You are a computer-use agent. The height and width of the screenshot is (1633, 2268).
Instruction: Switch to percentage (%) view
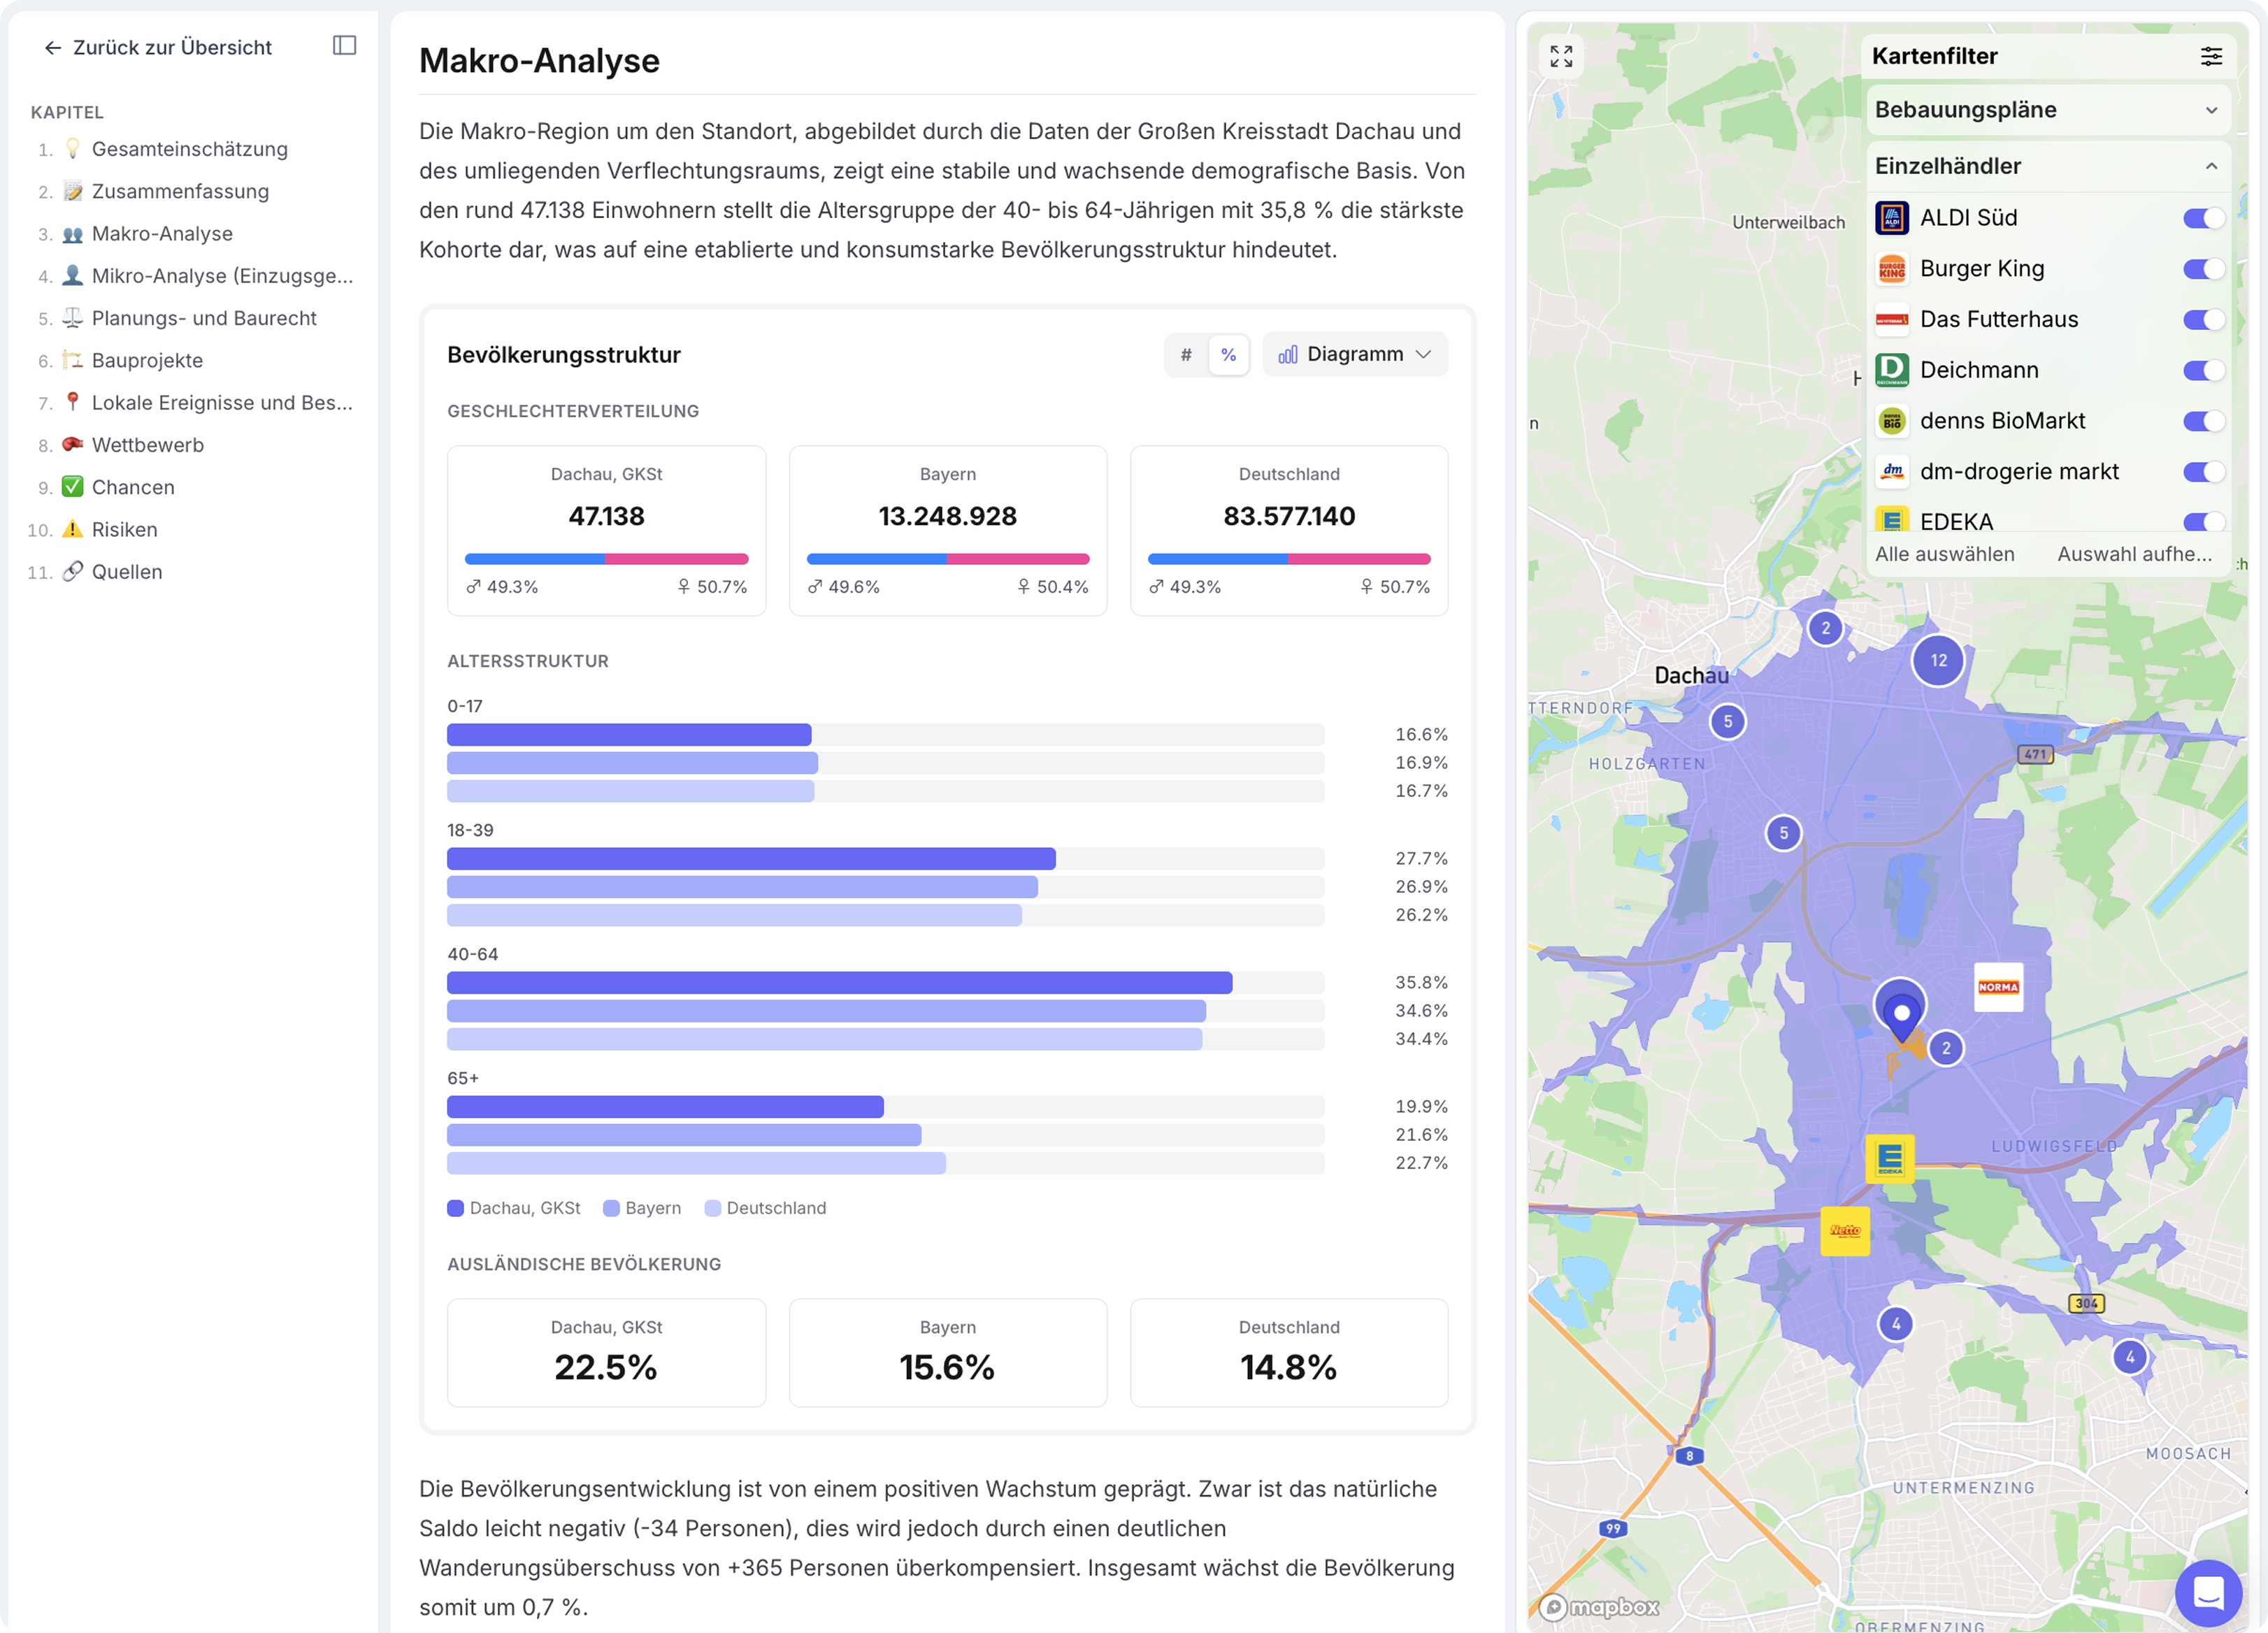coord(1228,355)
